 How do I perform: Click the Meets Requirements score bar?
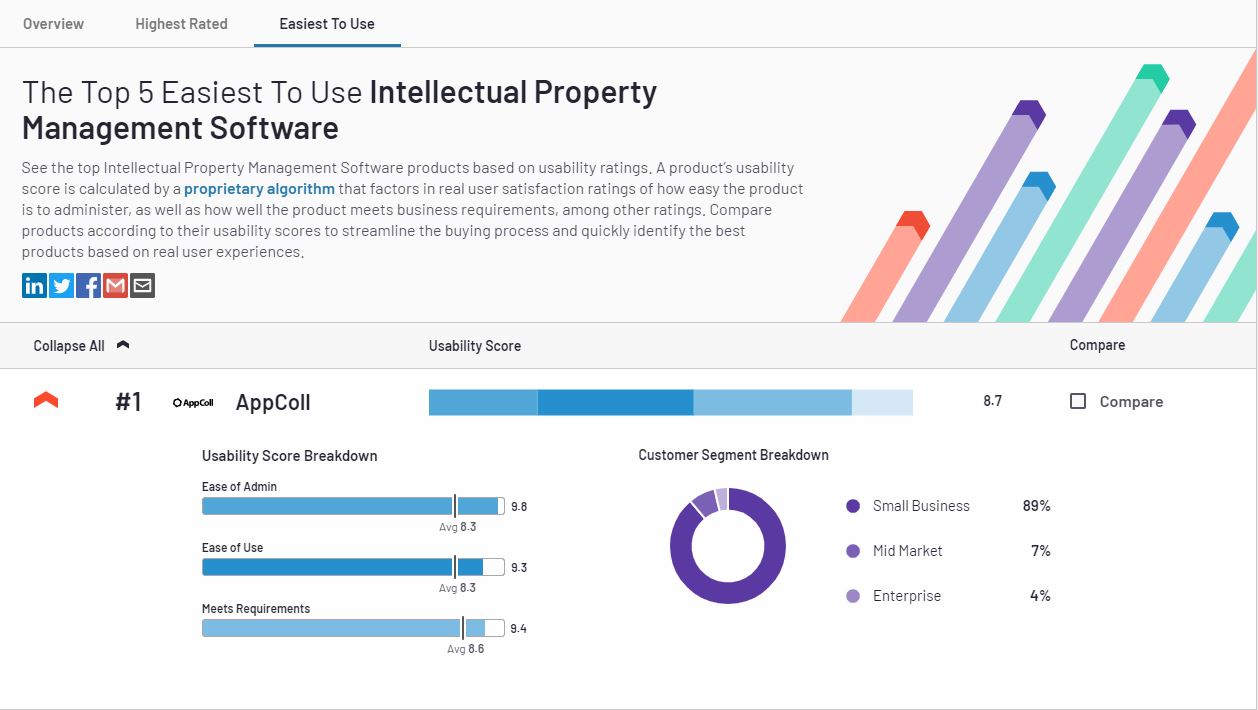pos(353,628)
